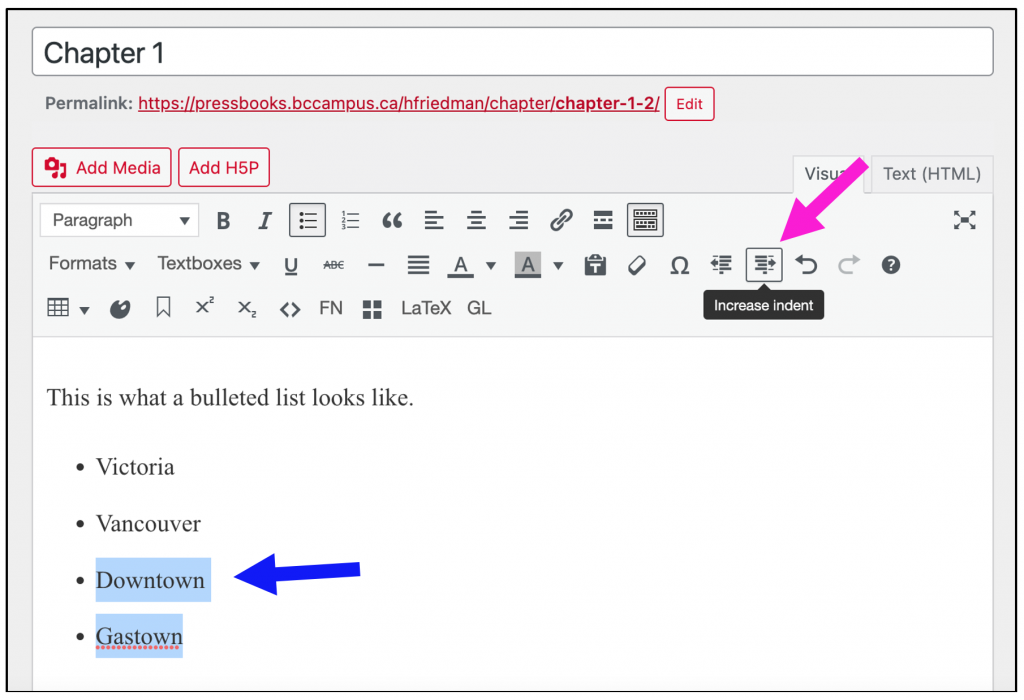Click the Decrease indent icon
Image resolution: width=1024 pixels, height=700 pixels.
(x=721, y=265)
